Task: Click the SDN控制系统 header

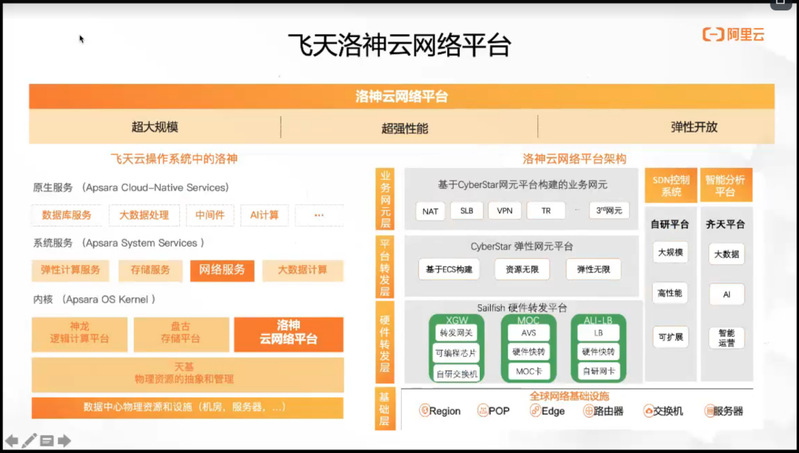Action: click(x=671, y=185)
